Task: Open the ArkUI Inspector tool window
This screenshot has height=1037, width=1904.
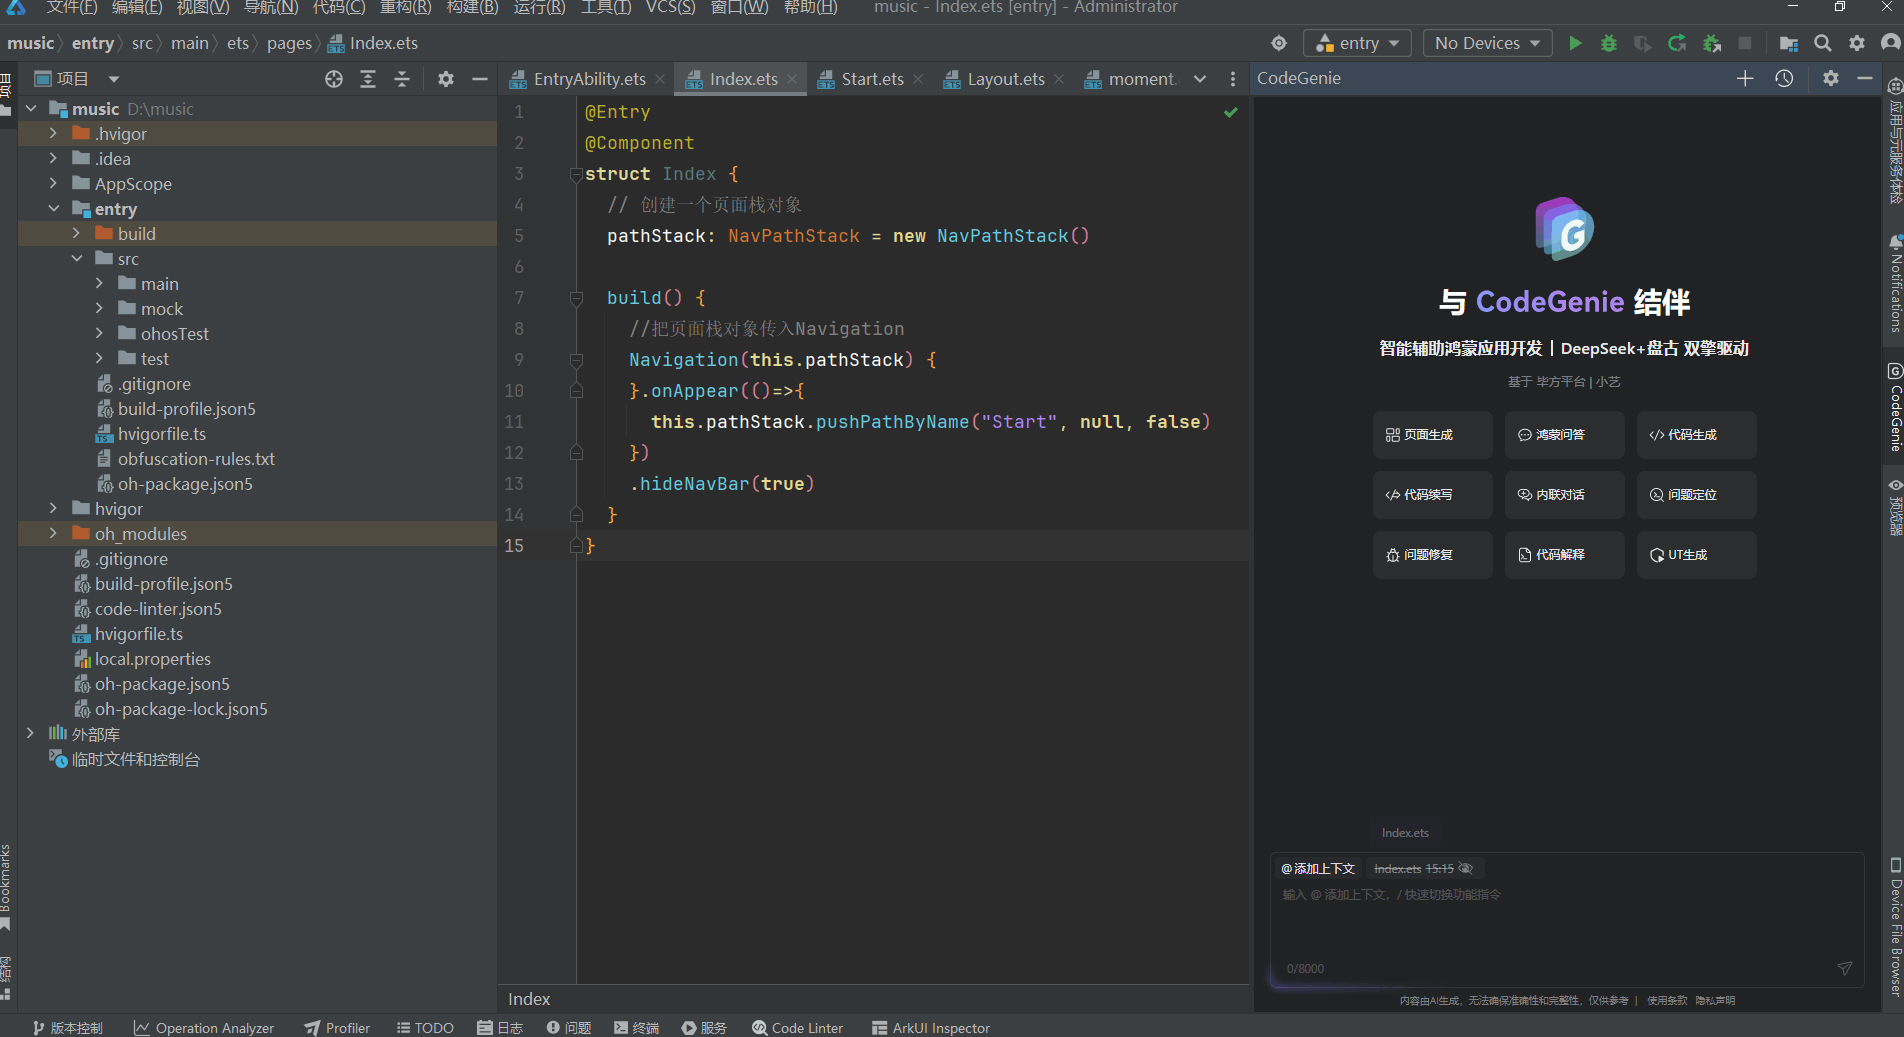Action: (x=931, y=1027)
